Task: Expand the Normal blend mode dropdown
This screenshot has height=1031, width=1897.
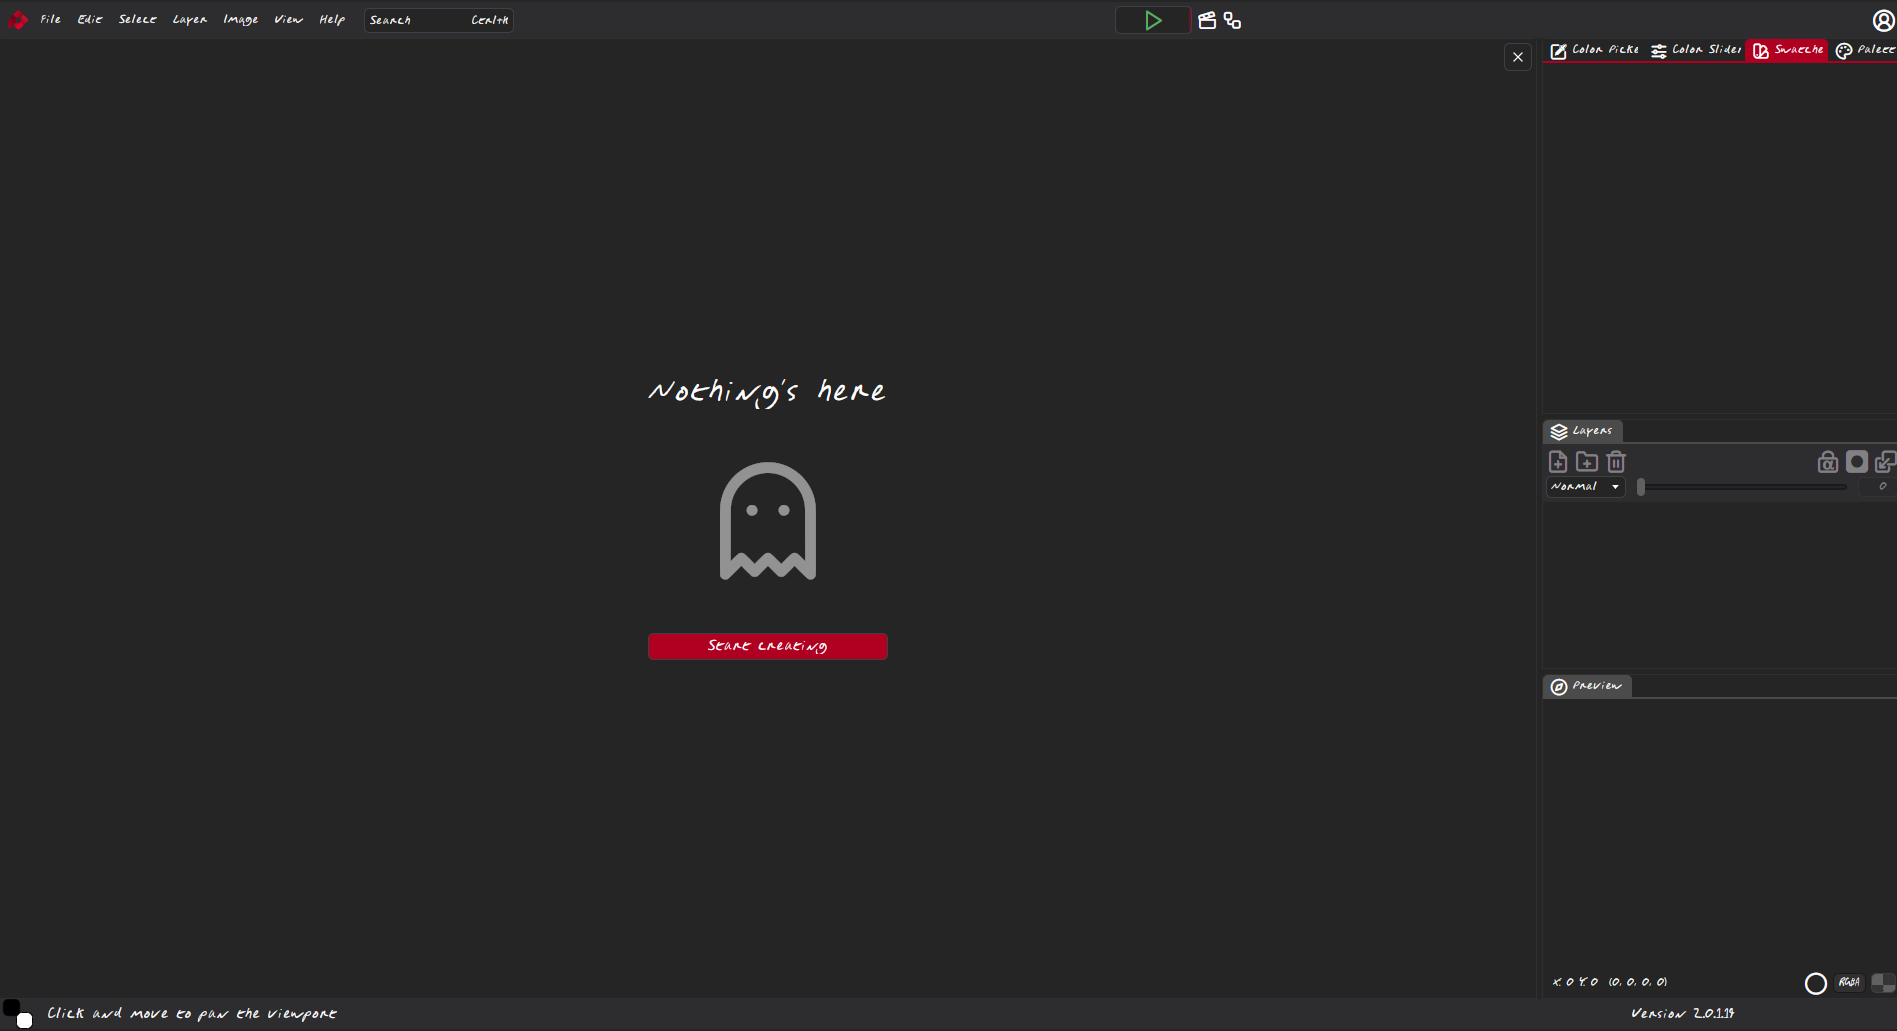Action: point(1586,487)
